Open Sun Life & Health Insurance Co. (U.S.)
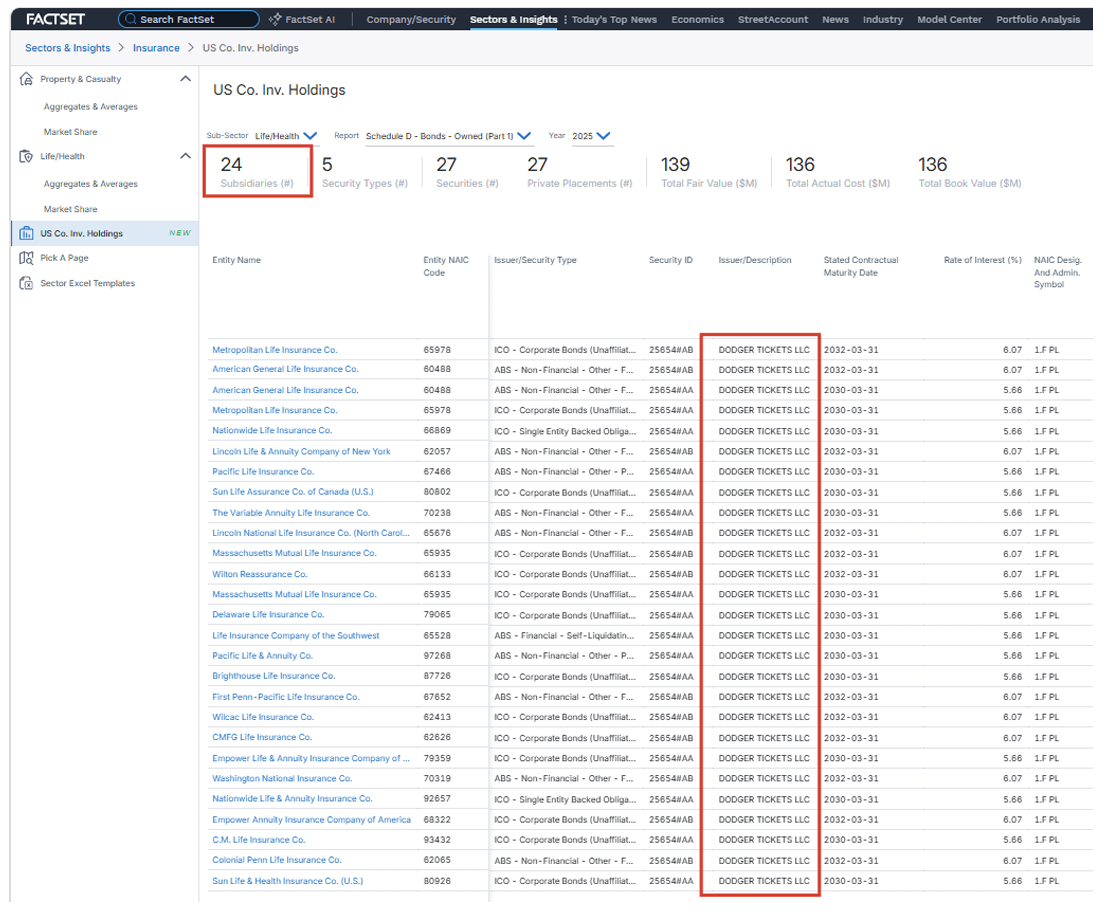 287,881
